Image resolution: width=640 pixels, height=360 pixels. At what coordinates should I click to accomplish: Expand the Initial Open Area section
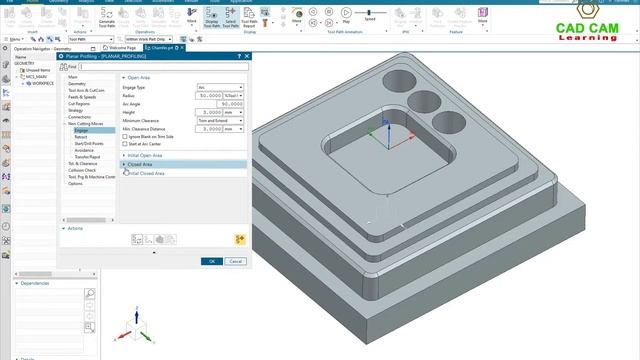click(x=124, y=156)
